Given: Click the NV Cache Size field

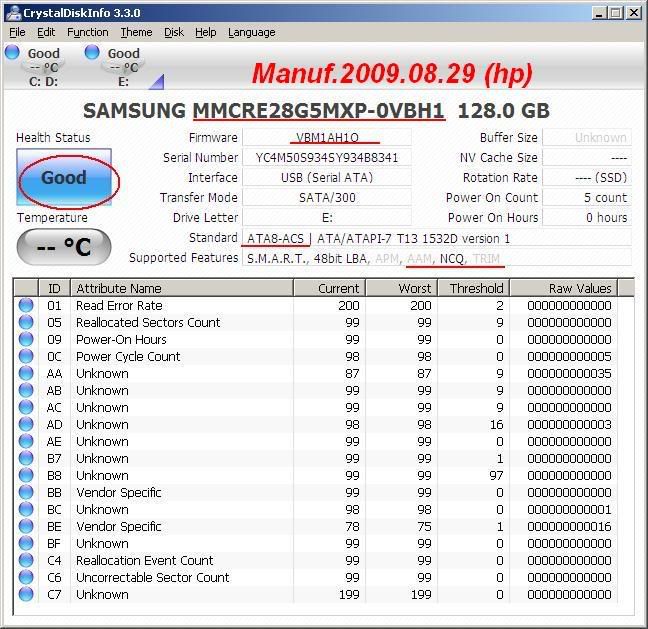Looking at the screenshot, I should click(587, 157).
